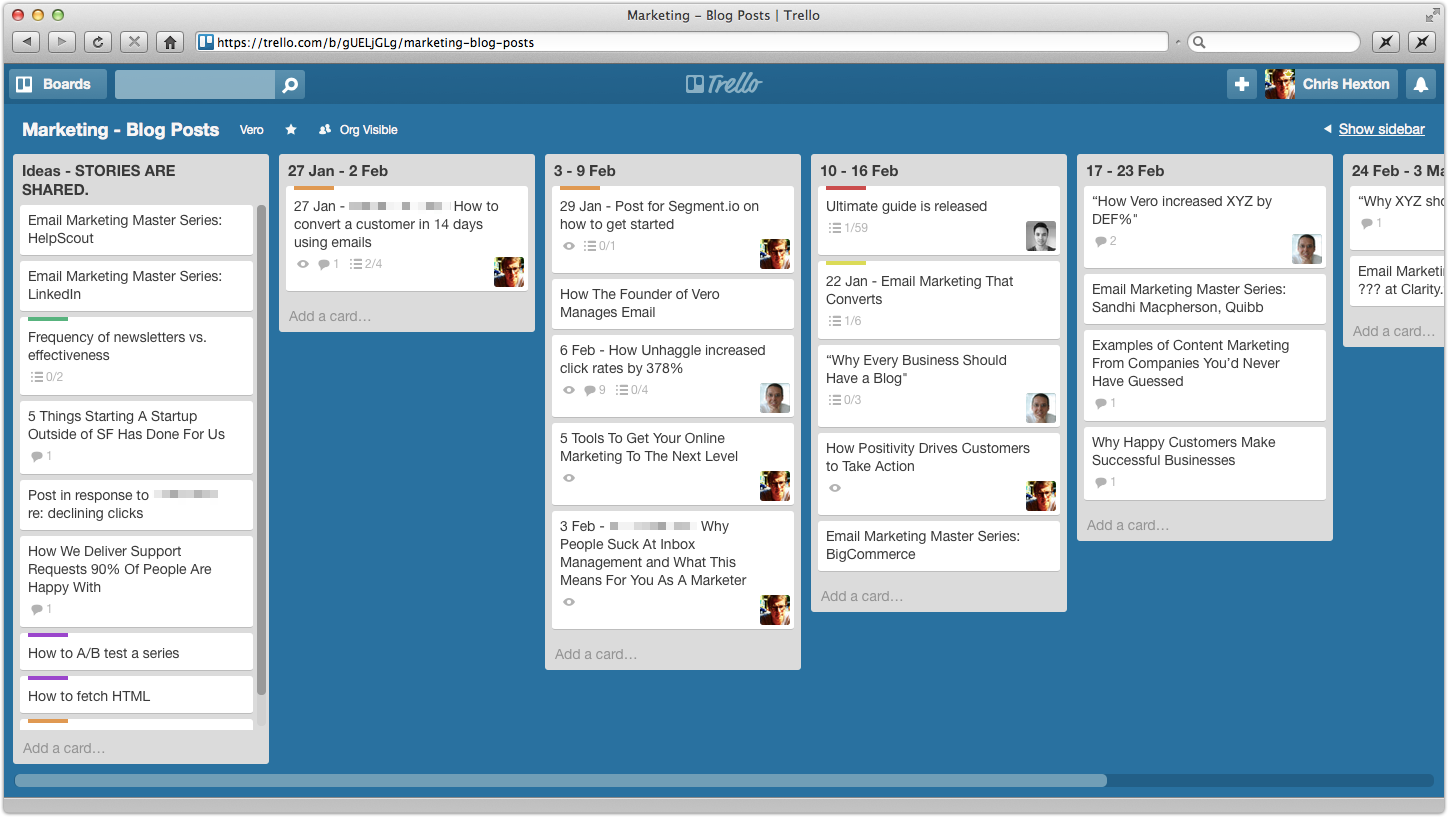Open the notifications bell
The width and height of the screenshot is (1448, 817).
(x=1420, y=85)
